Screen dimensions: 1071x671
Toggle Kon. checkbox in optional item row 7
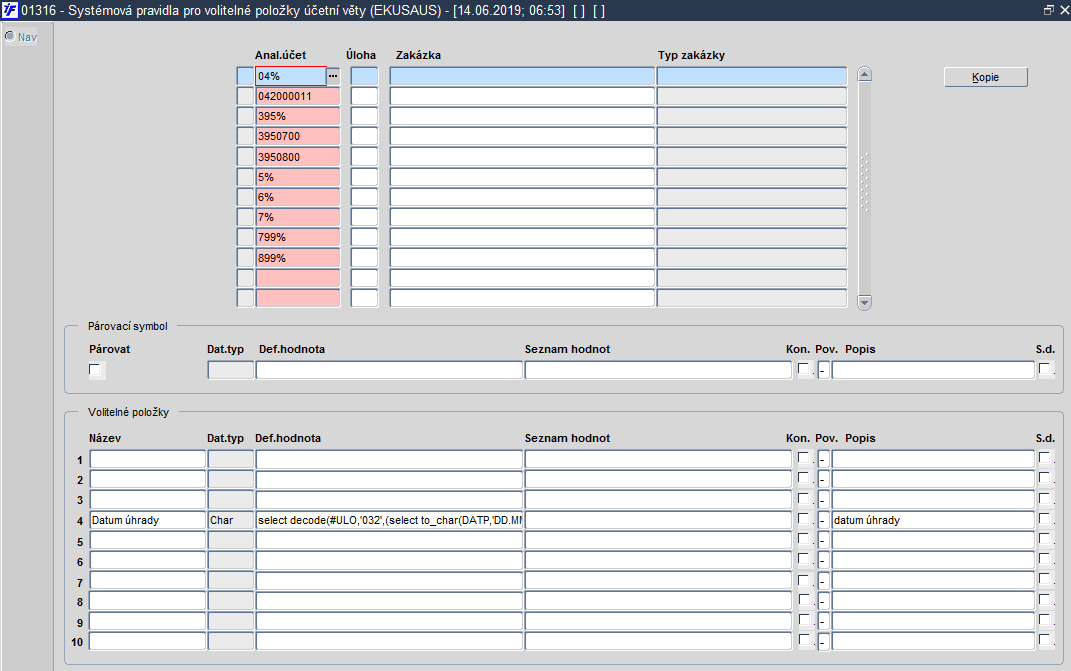(804, 580)
